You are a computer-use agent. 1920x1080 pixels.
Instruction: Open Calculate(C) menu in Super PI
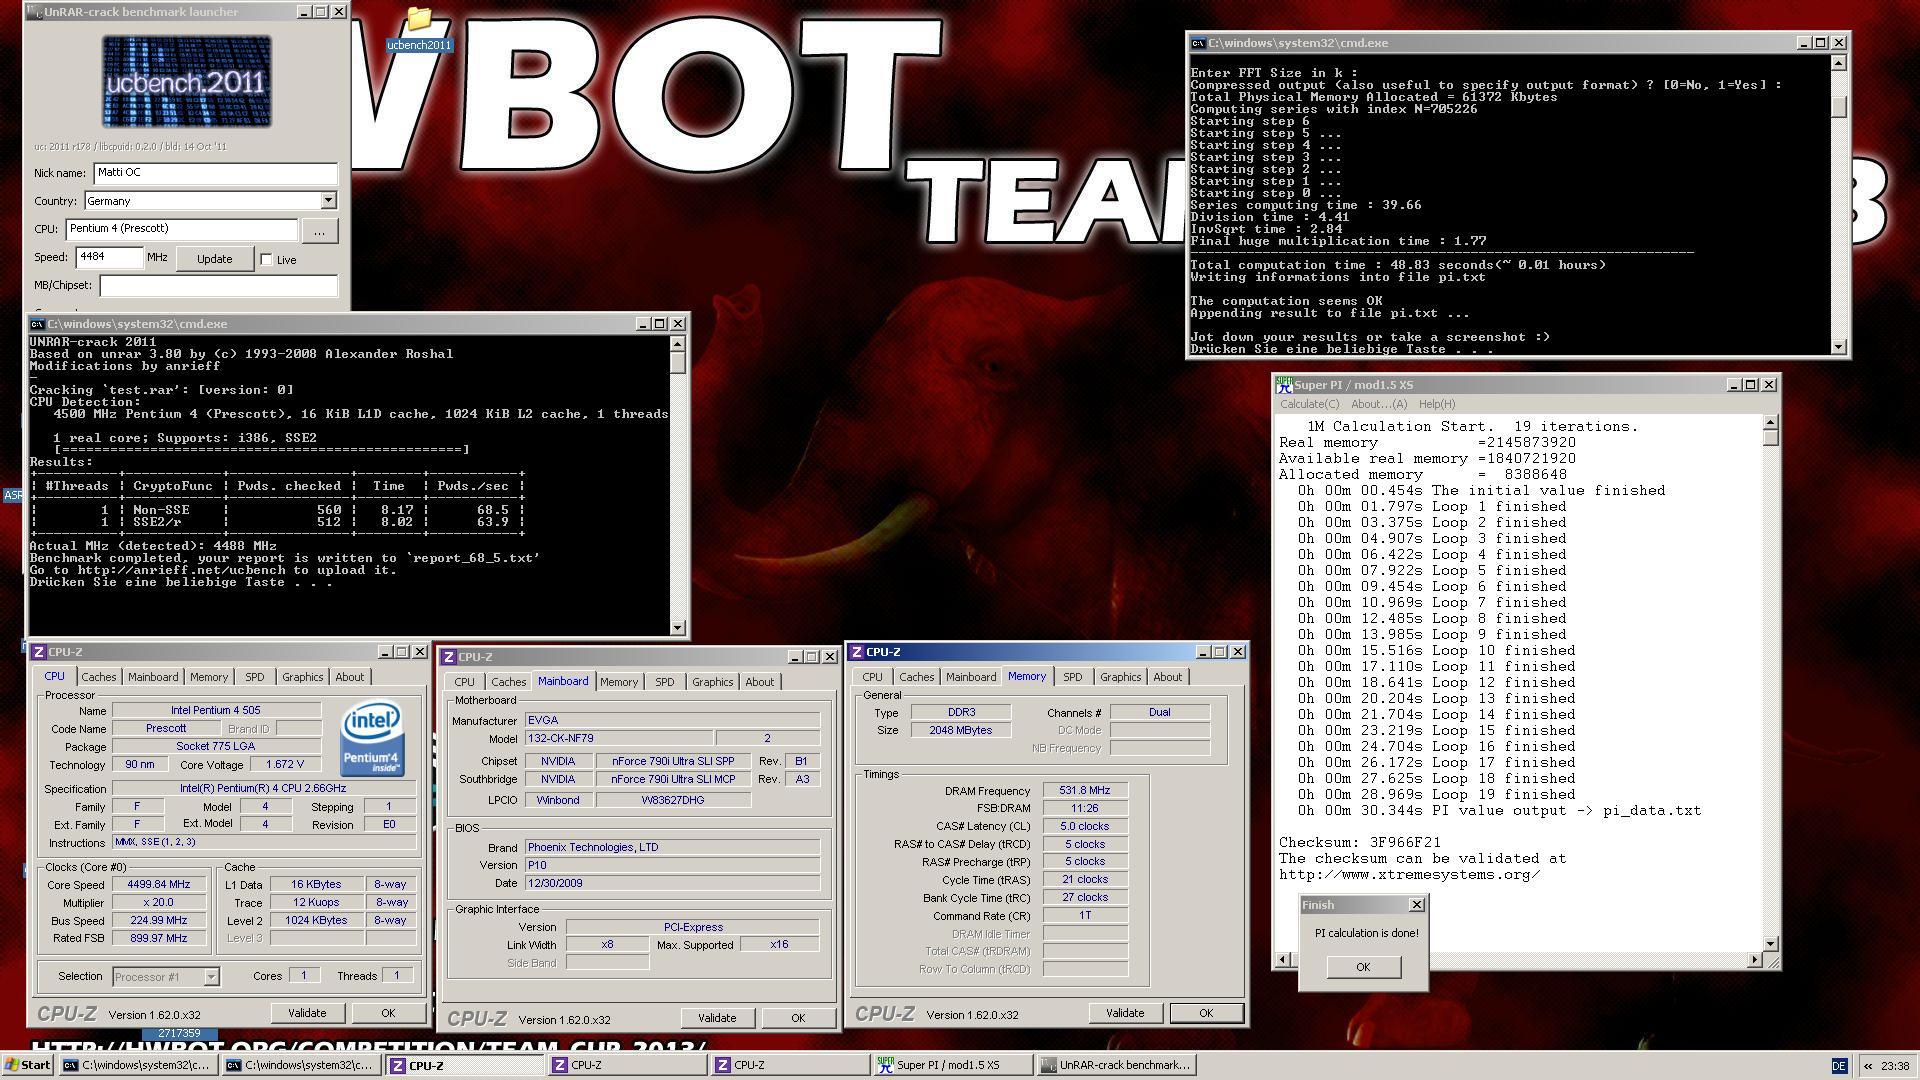click(1309, 404)
